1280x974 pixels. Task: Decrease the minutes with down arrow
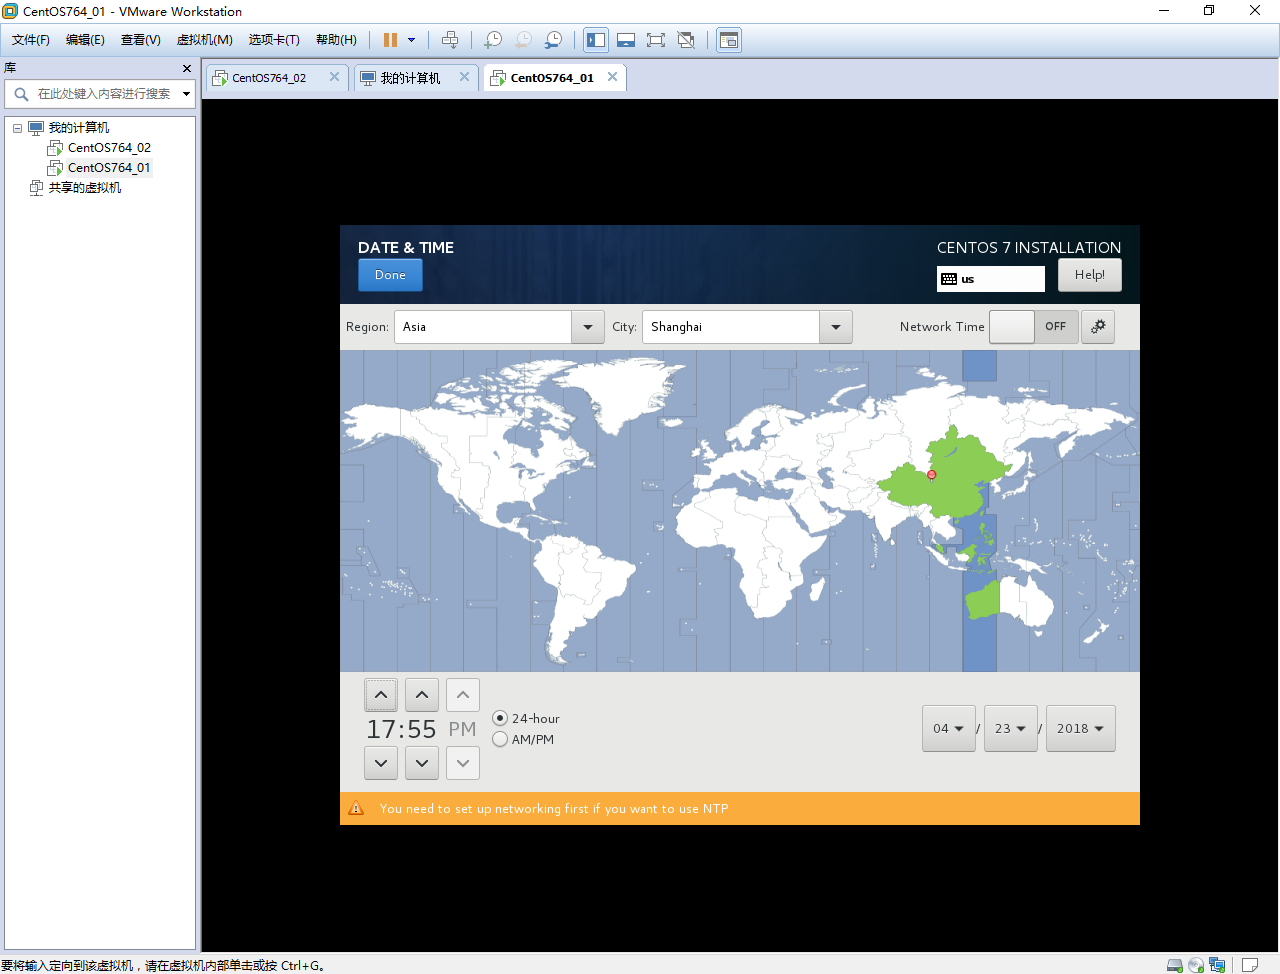pos(422,763)
